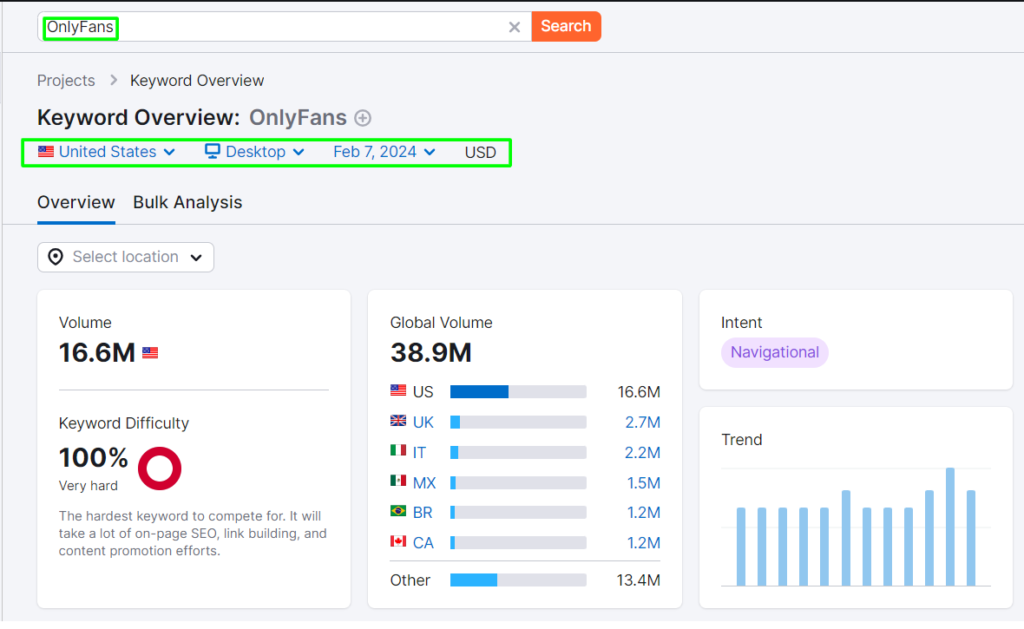Click the Canada flag icon
This screenshot has height=629, width=1024.
(398, 541)
